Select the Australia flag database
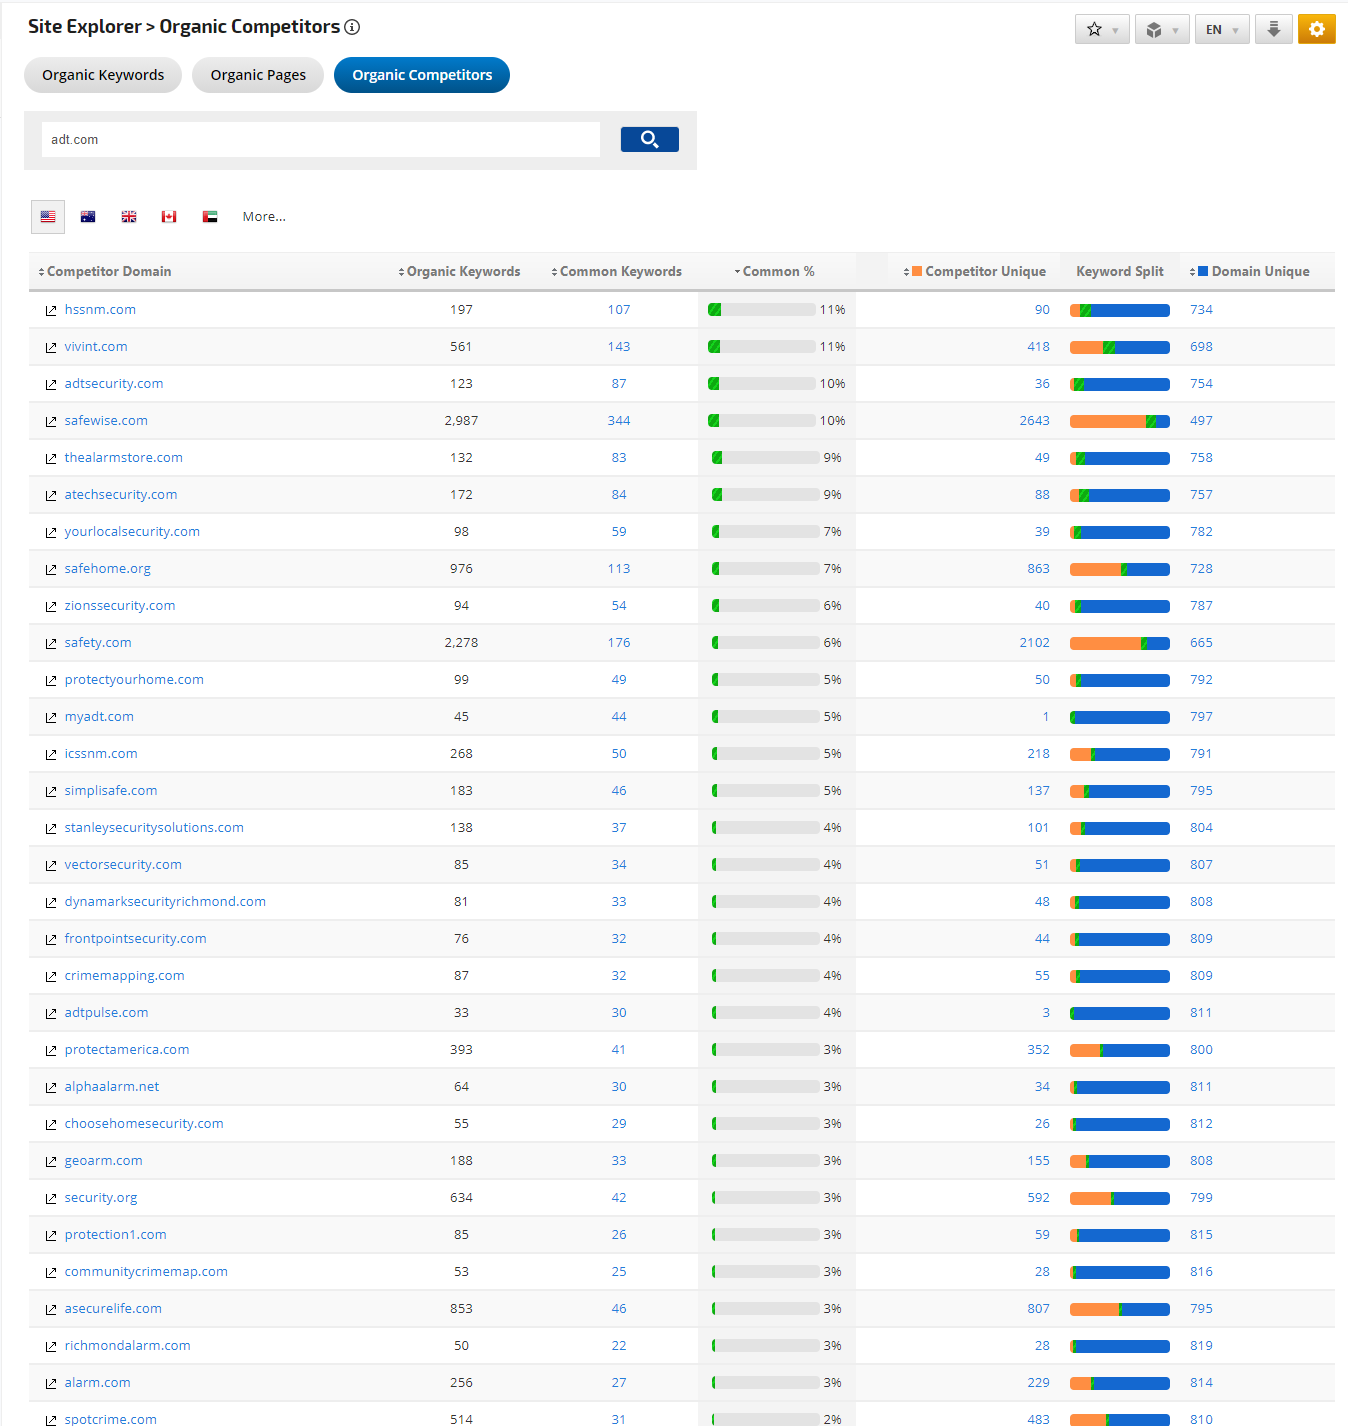1348x1426 pixels. coord(88,217)
